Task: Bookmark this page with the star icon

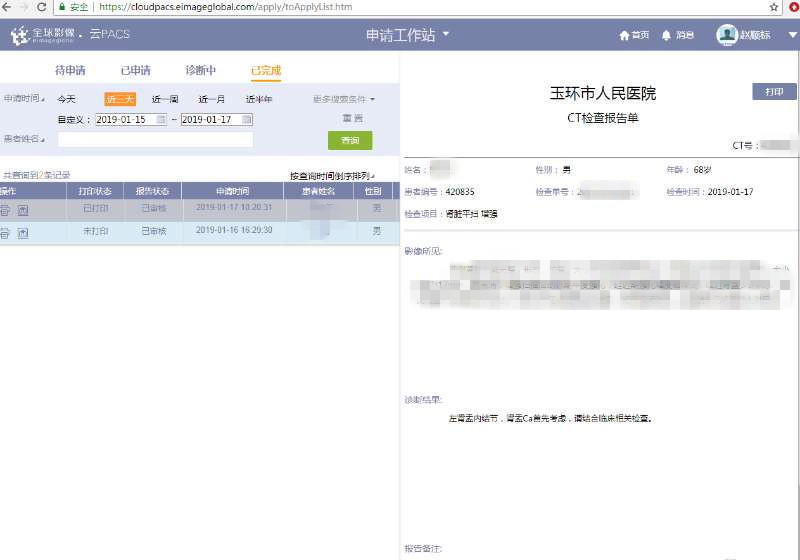Action: (773, 7)
